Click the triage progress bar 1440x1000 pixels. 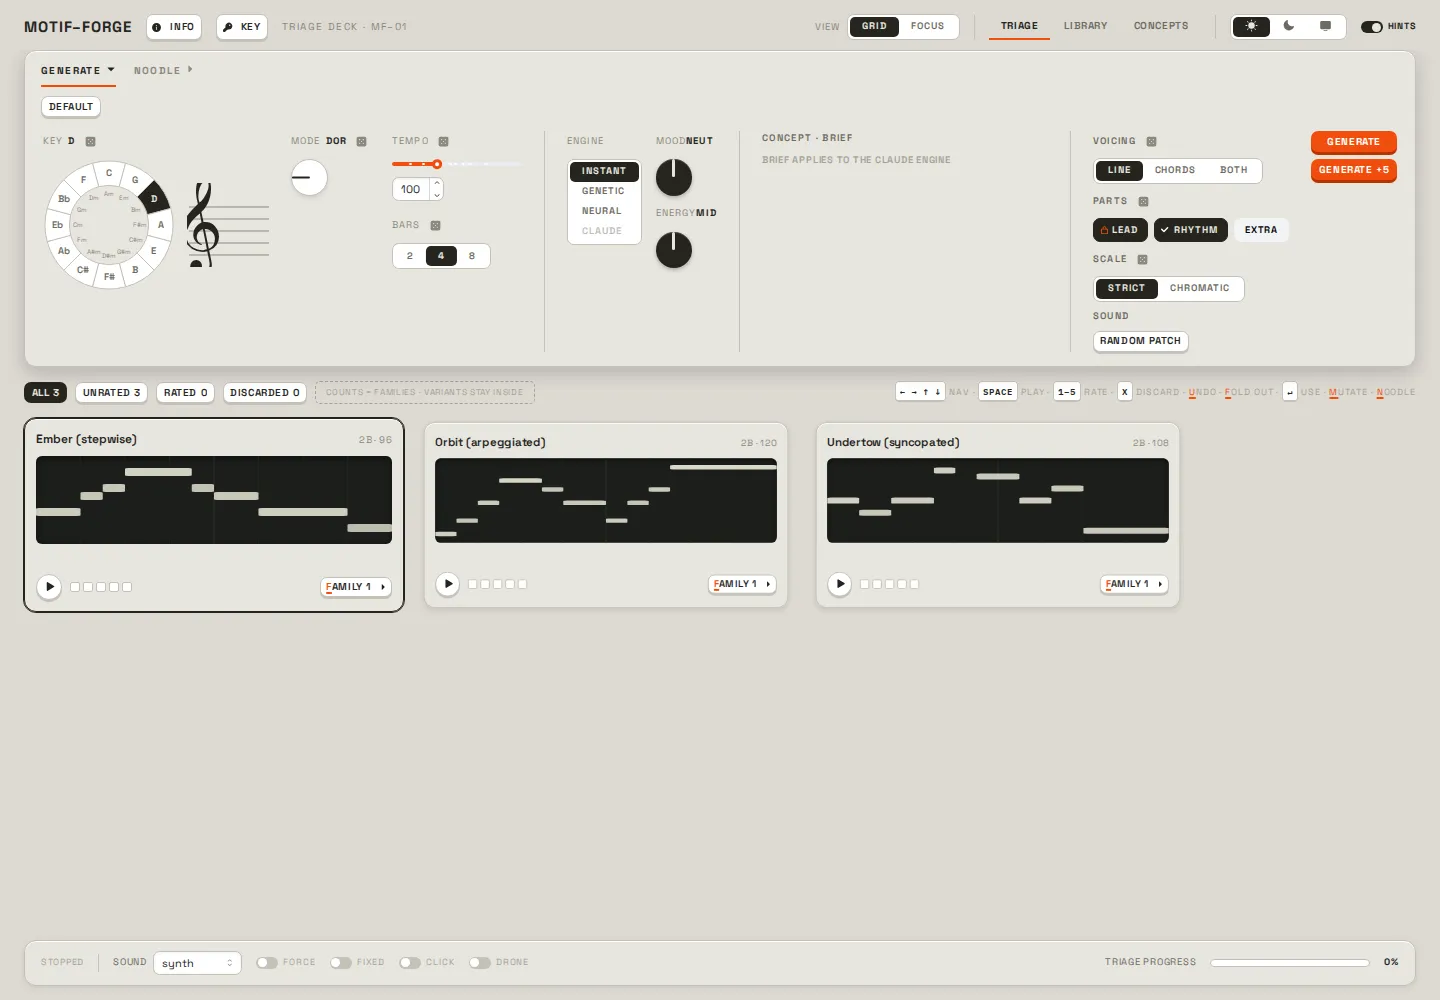(x=1290, y=963)
